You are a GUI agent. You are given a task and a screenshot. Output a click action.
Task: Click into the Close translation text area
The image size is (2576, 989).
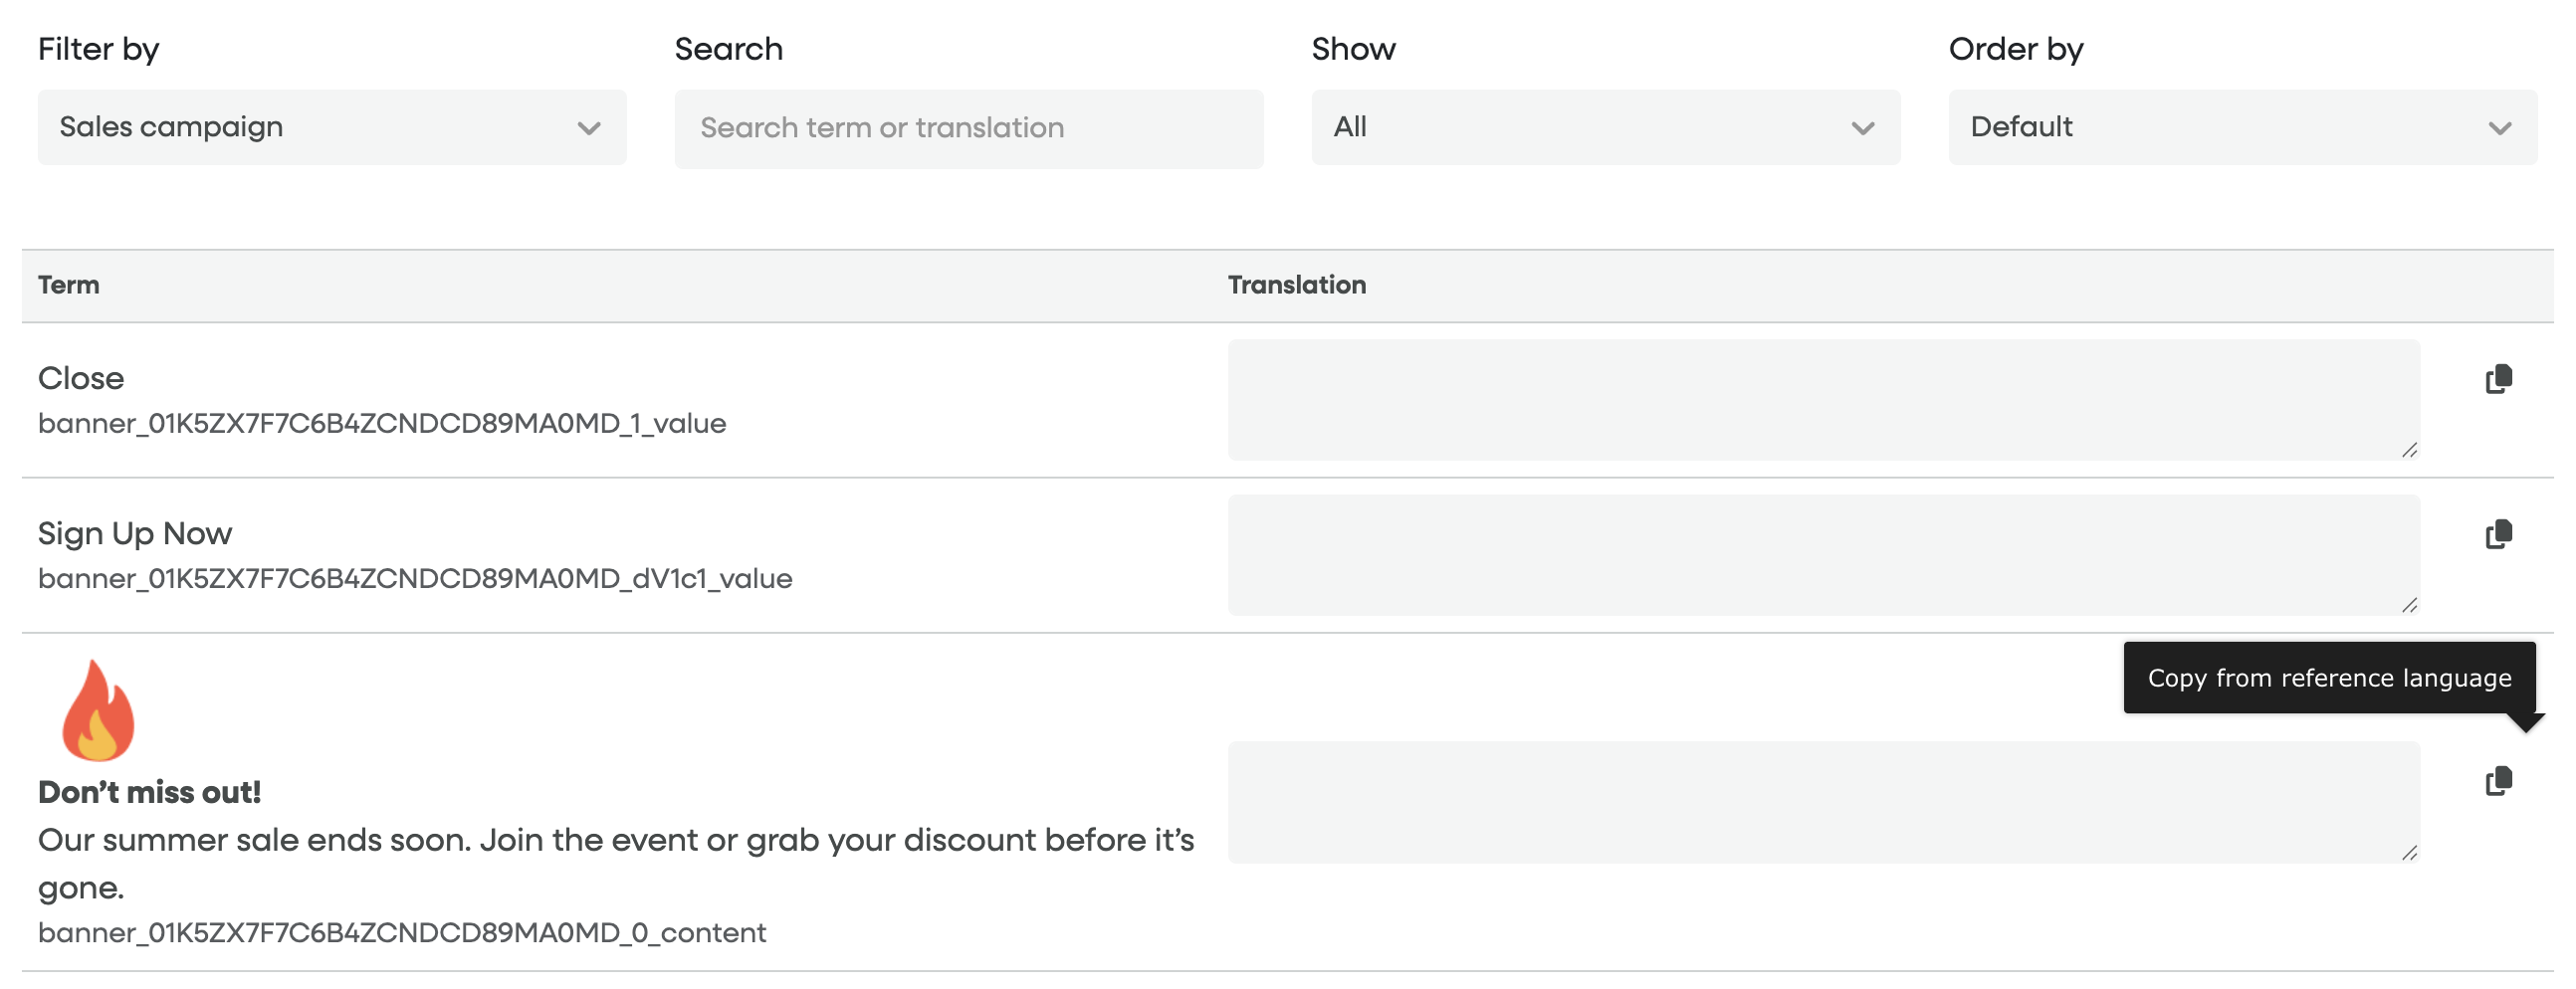[x=1822, y=400]
